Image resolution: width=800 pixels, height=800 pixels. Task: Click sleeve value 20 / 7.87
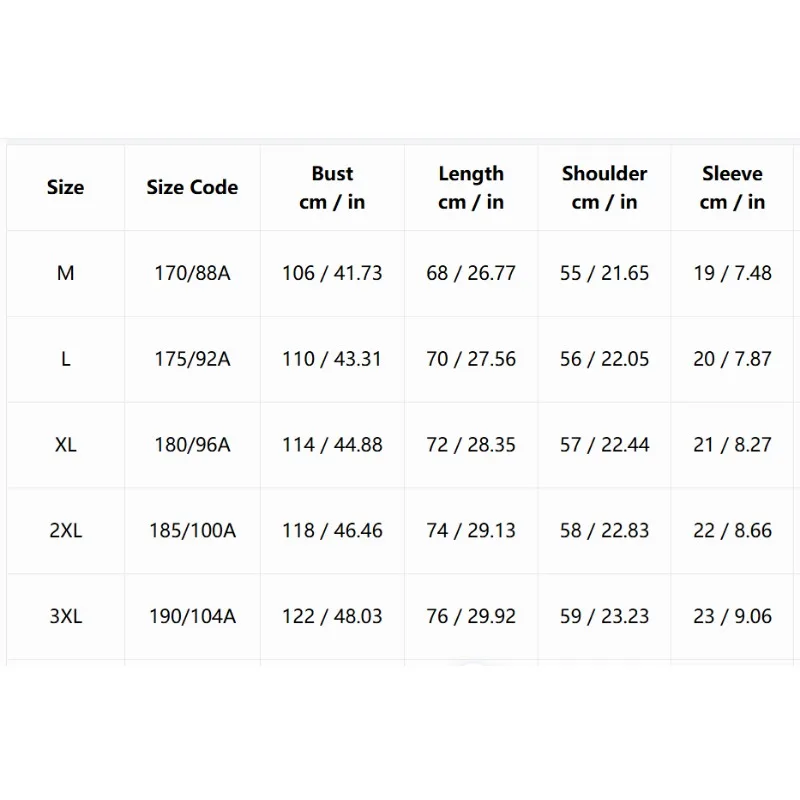(x=732, y=359)
